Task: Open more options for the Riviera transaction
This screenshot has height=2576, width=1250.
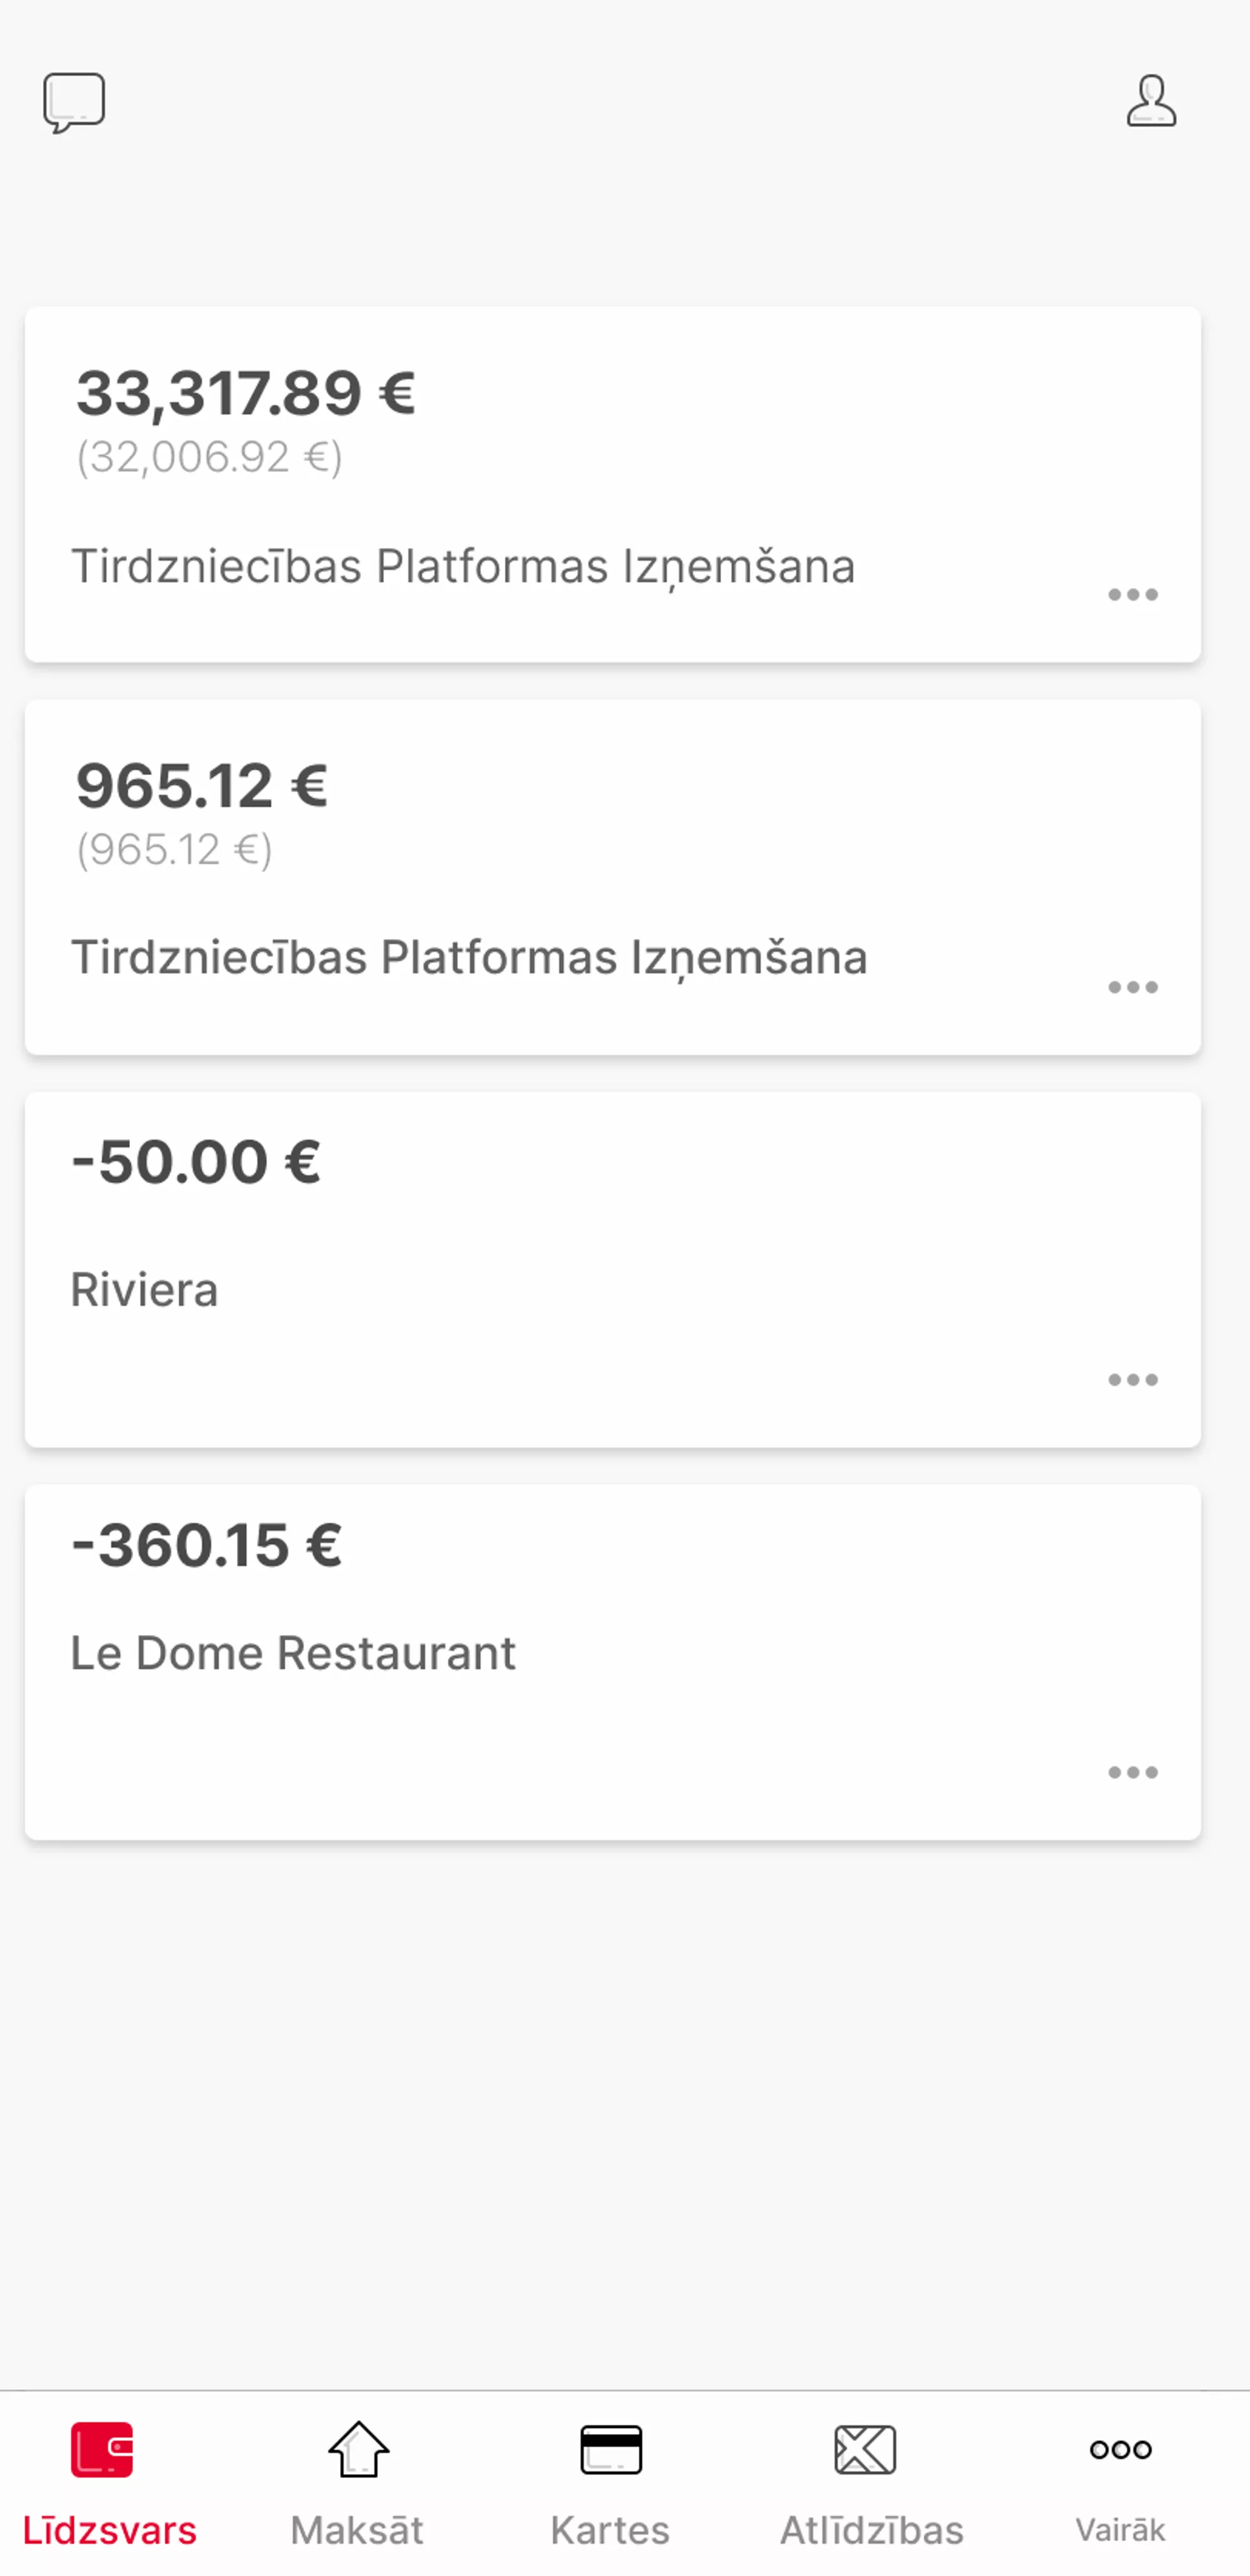Action: tap(1132, 1380)
